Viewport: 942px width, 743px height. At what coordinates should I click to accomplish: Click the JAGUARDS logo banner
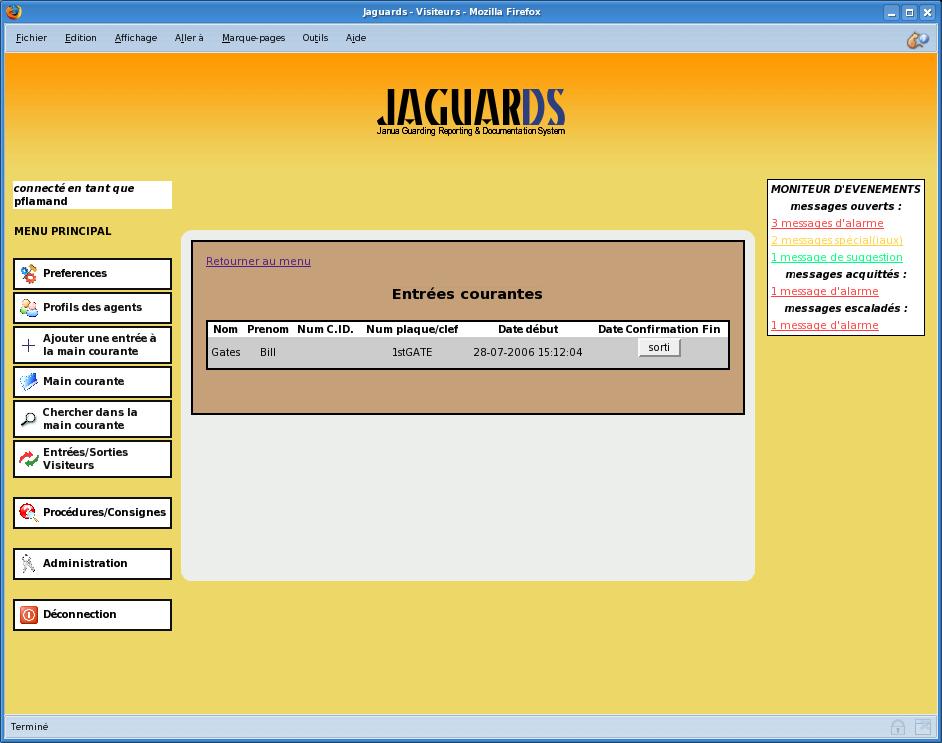(471, 112)
